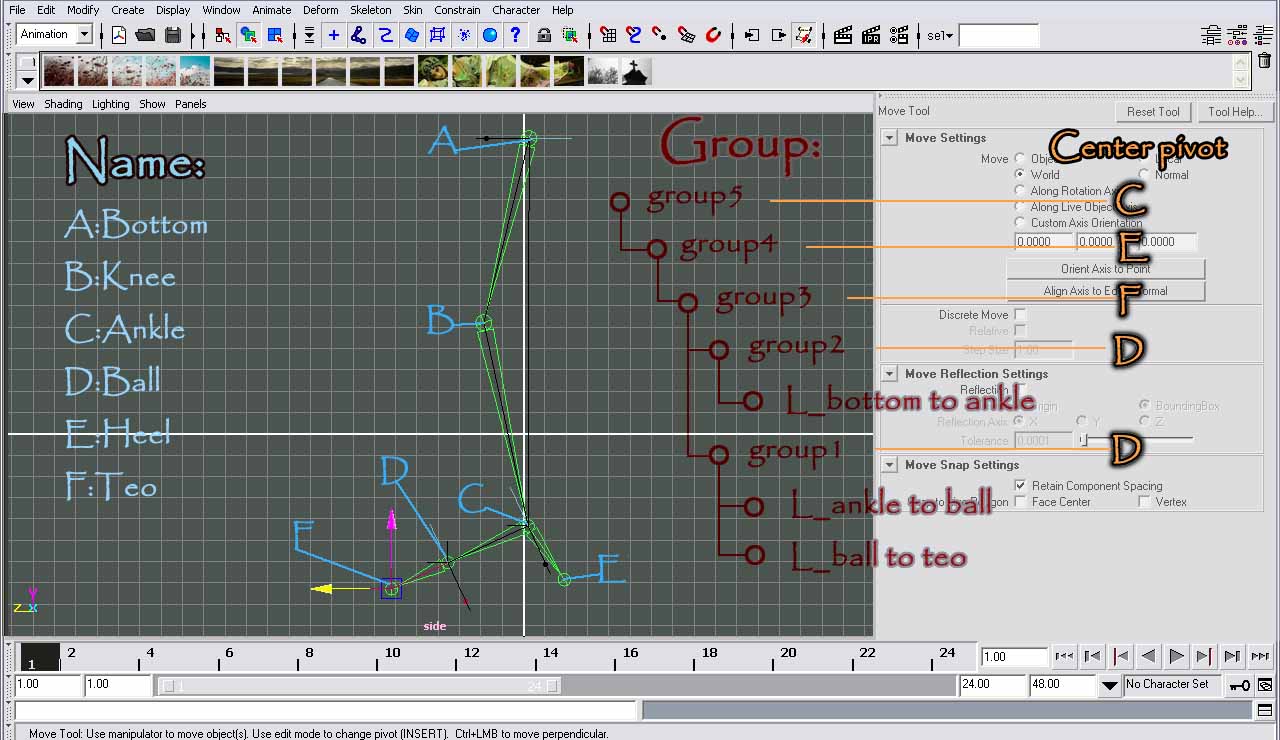This screenshot has height=740, width=1280.
Task: Select the BoundingBox radio button
Action: click(1145, 405)
